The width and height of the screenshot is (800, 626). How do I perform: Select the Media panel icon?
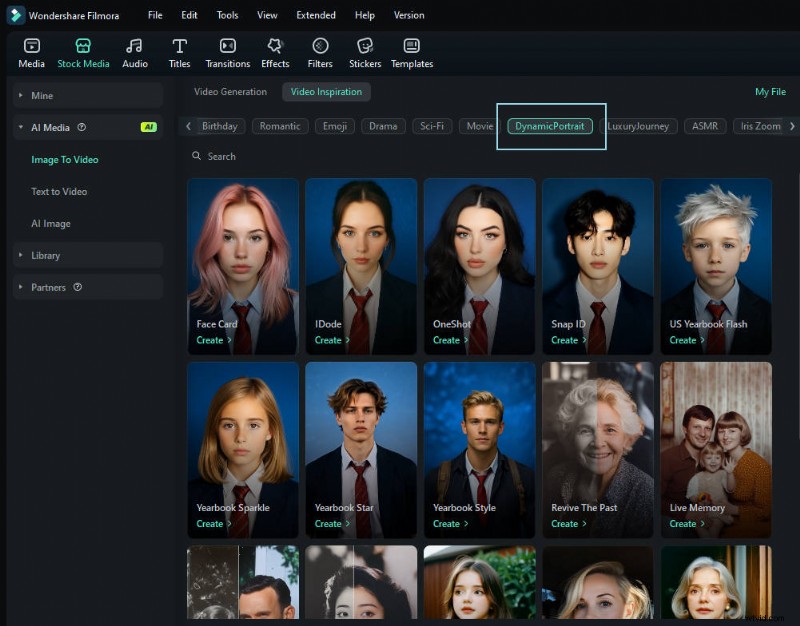point(31,52)
